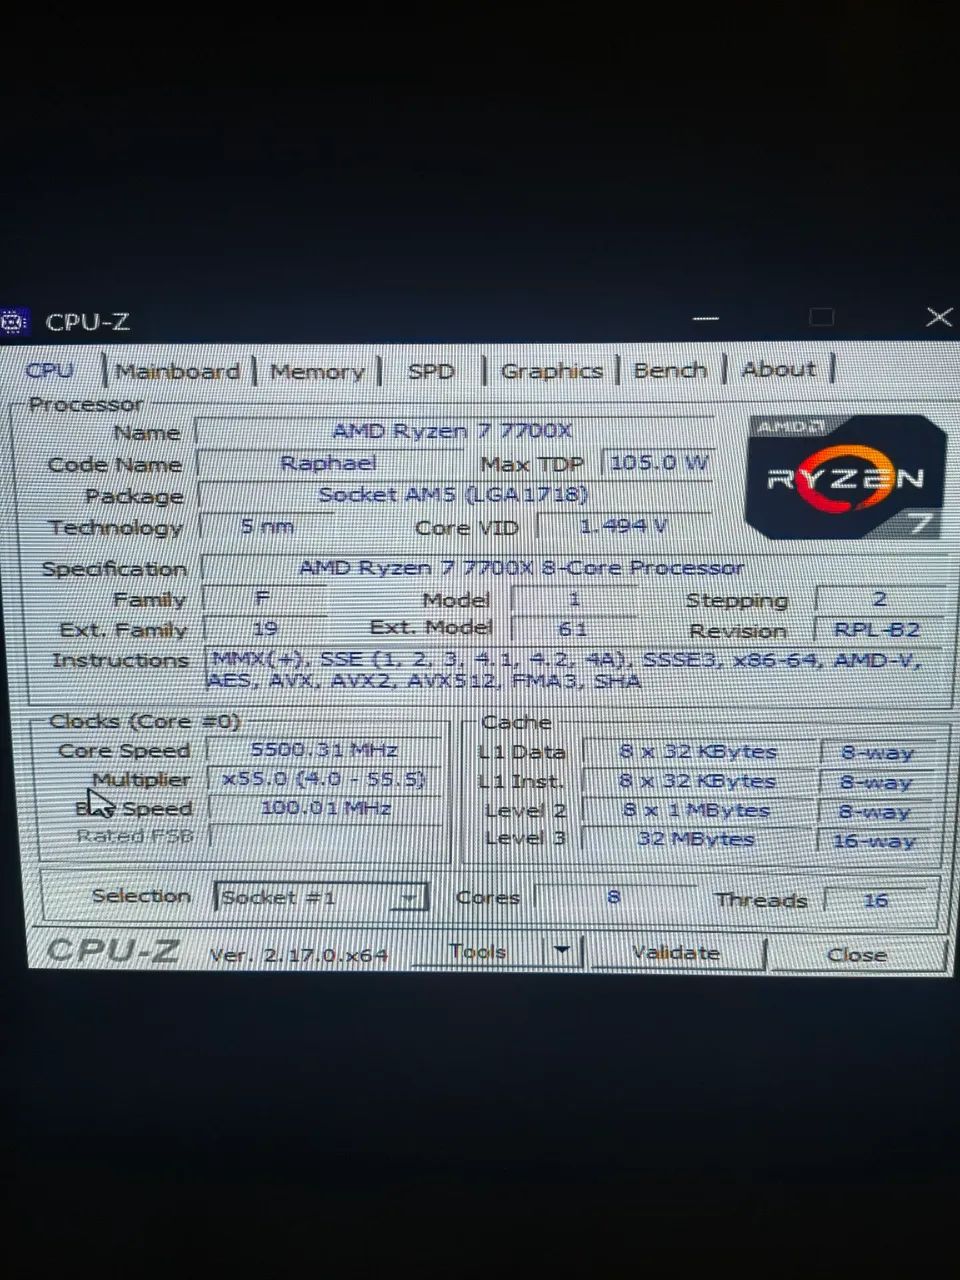Click the Cores value 8
Image resolution: width=960 pixels, height=1280 pixels.
(614, 897)
